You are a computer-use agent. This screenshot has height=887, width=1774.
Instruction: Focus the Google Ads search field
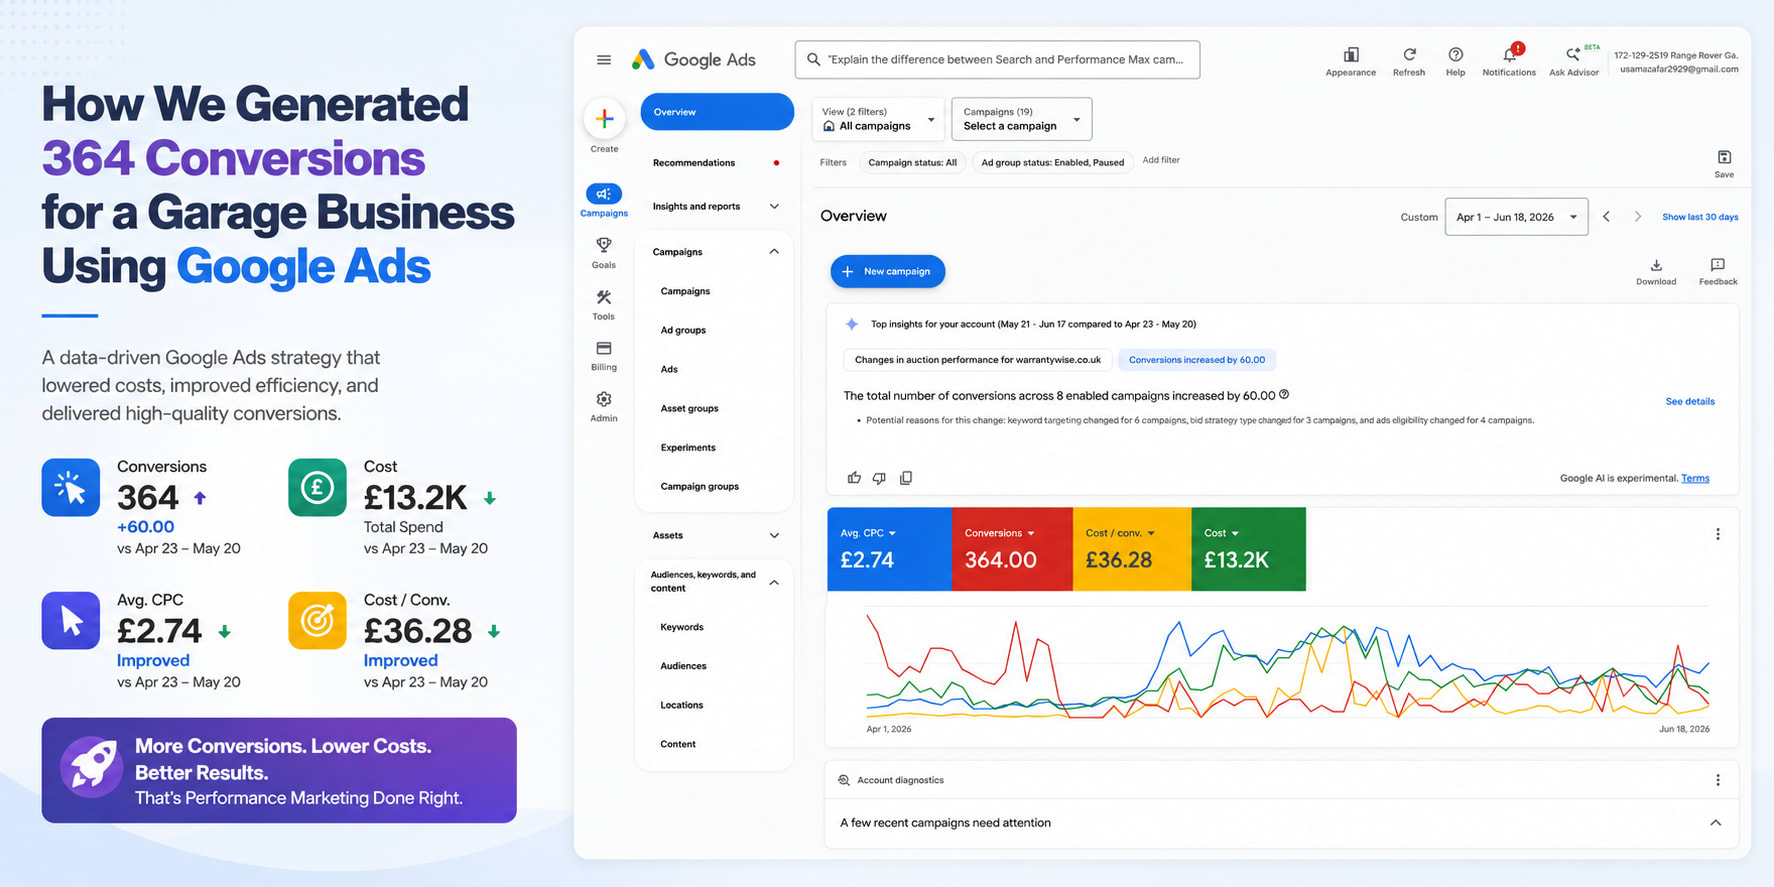tap(998, 60)
